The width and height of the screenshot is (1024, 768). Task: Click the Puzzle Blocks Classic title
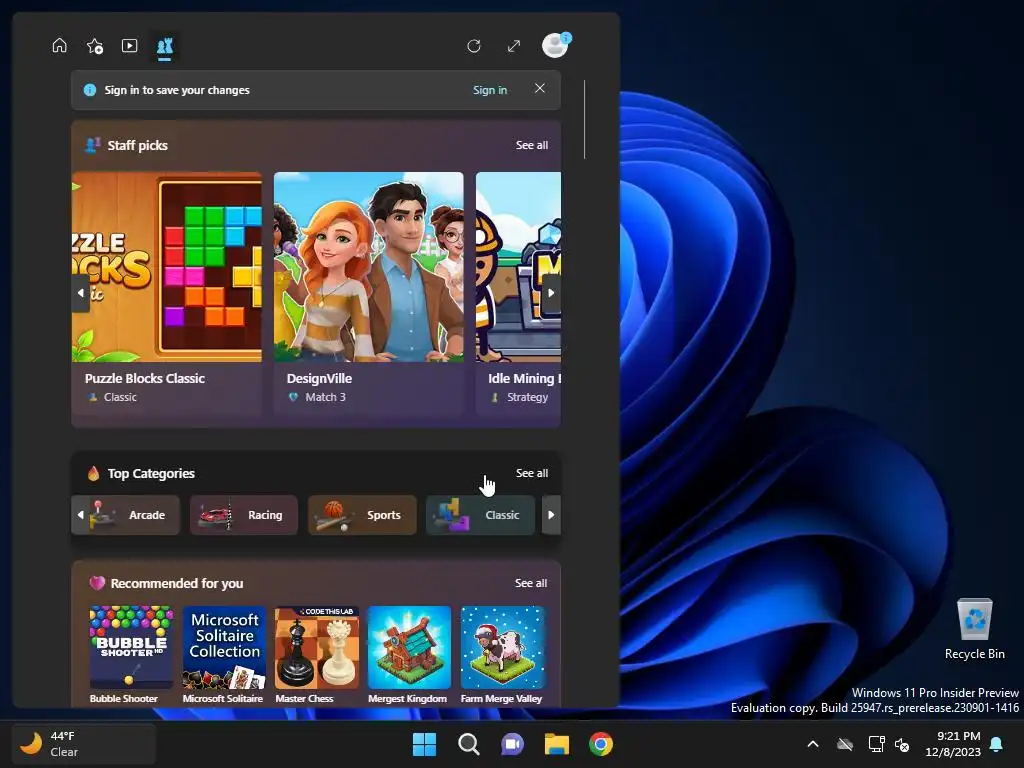point(144,378)
